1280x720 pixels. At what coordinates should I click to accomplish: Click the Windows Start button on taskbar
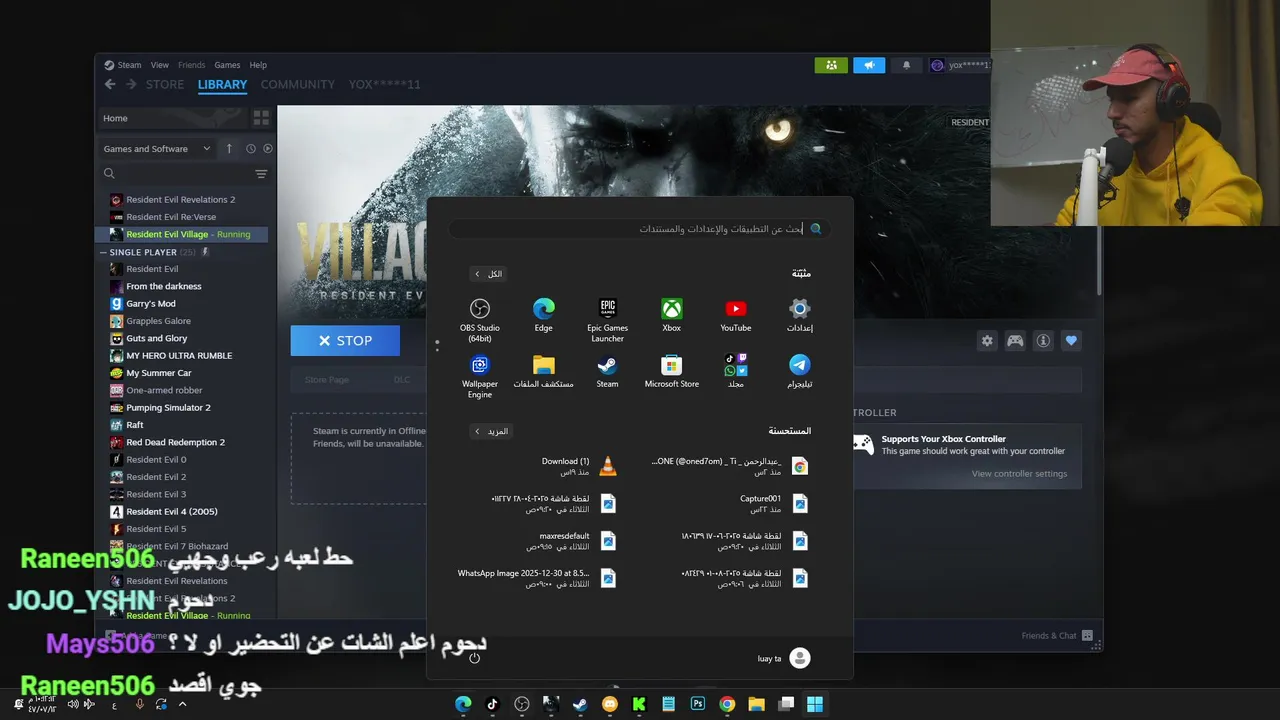[815, 704]
